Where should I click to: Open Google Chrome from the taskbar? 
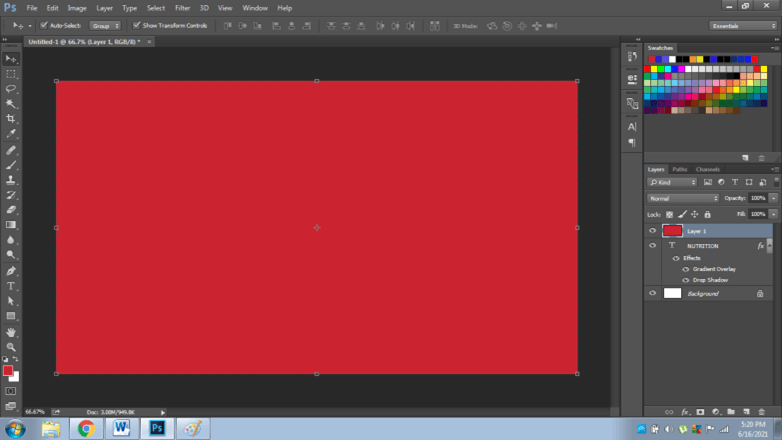(x=86, y=429)
